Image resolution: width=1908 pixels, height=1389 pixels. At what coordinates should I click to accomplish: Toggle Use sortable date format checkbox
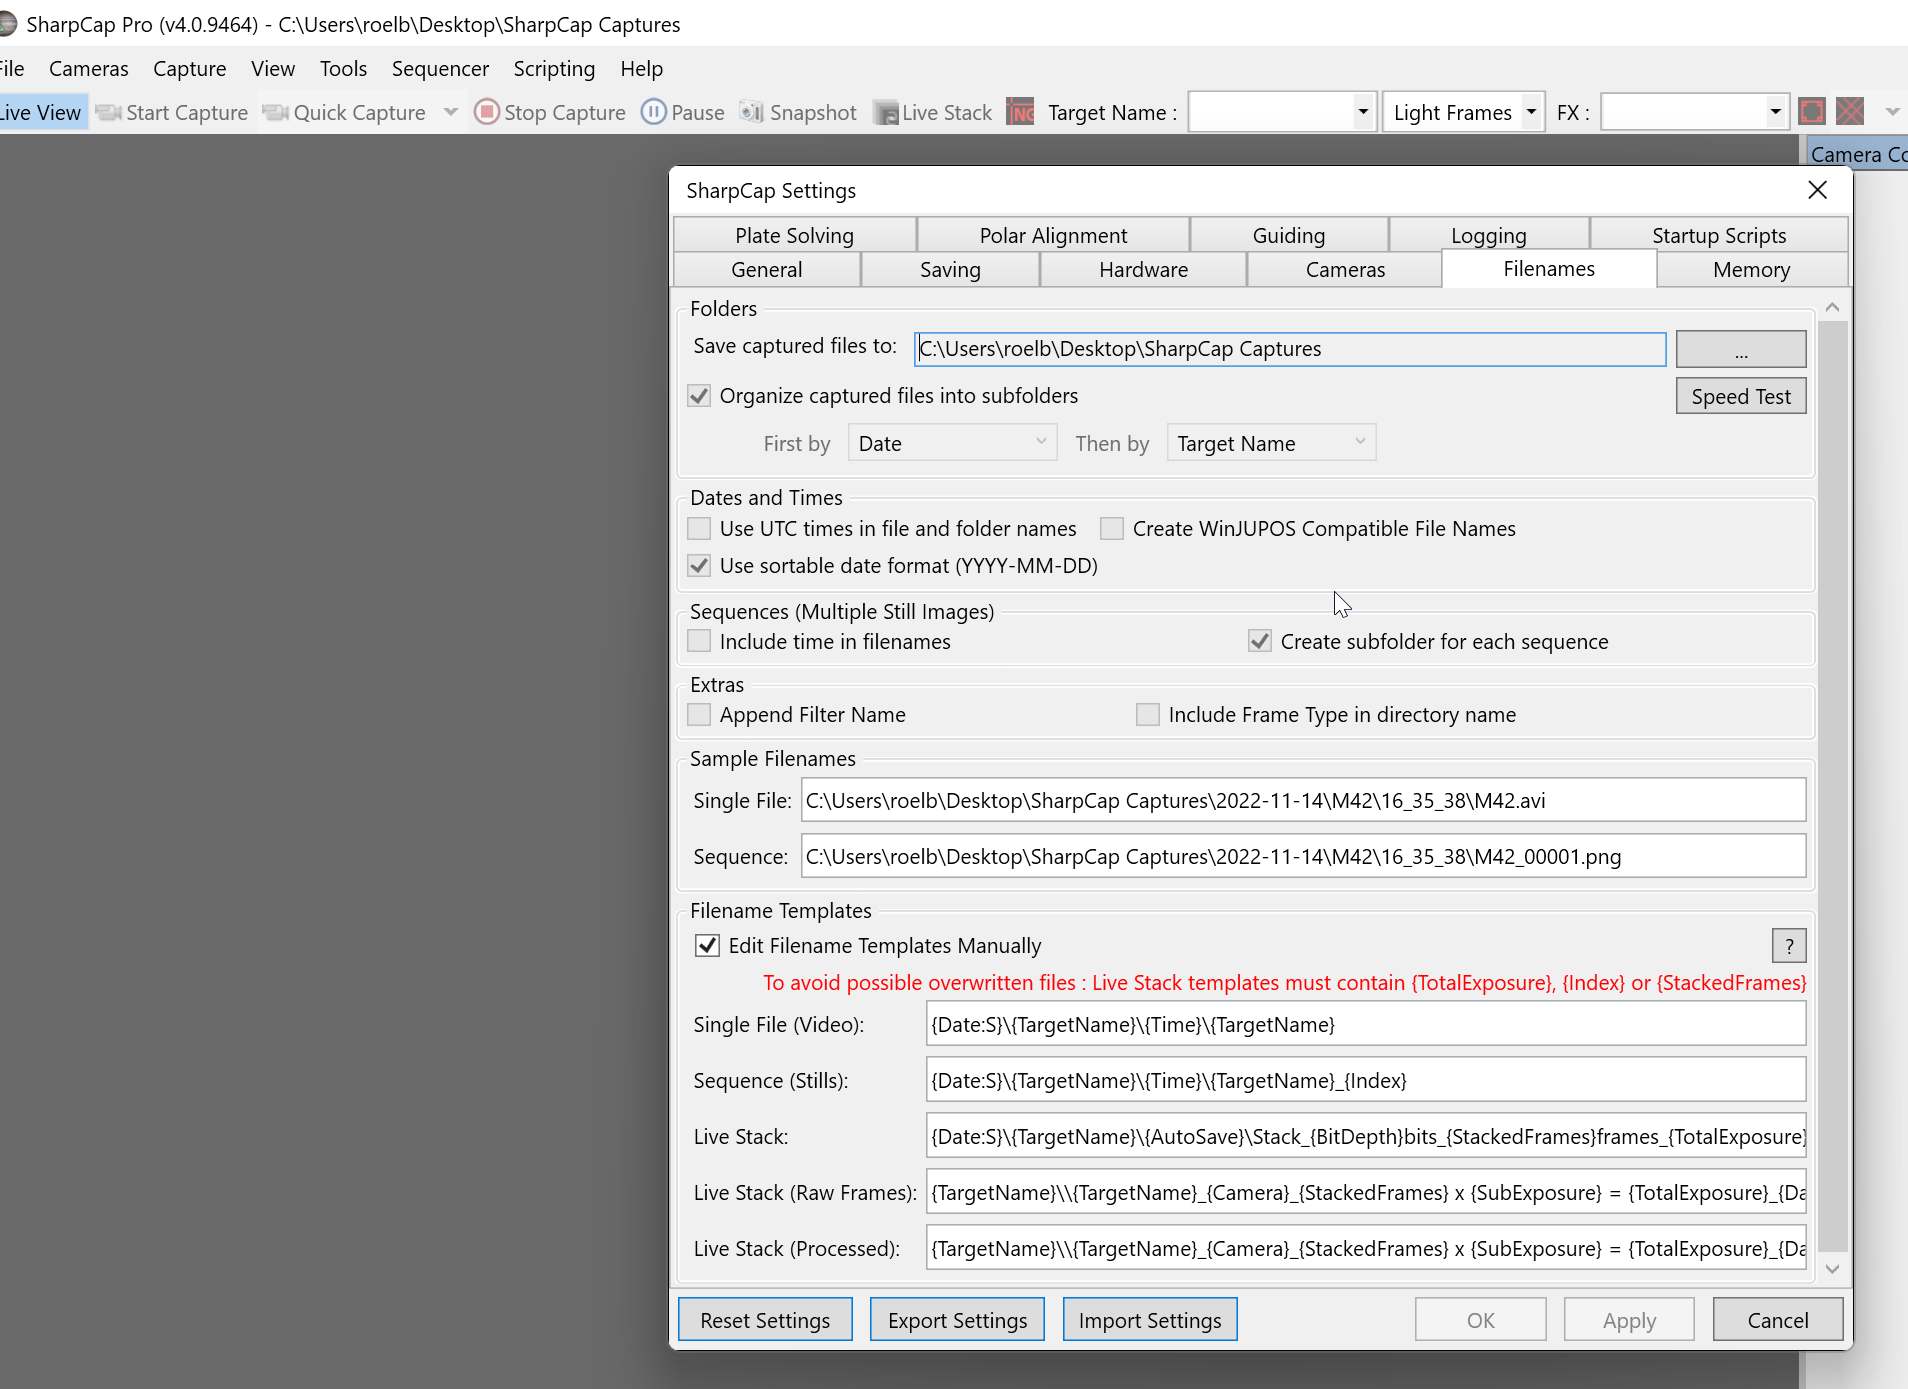[699, 565]
